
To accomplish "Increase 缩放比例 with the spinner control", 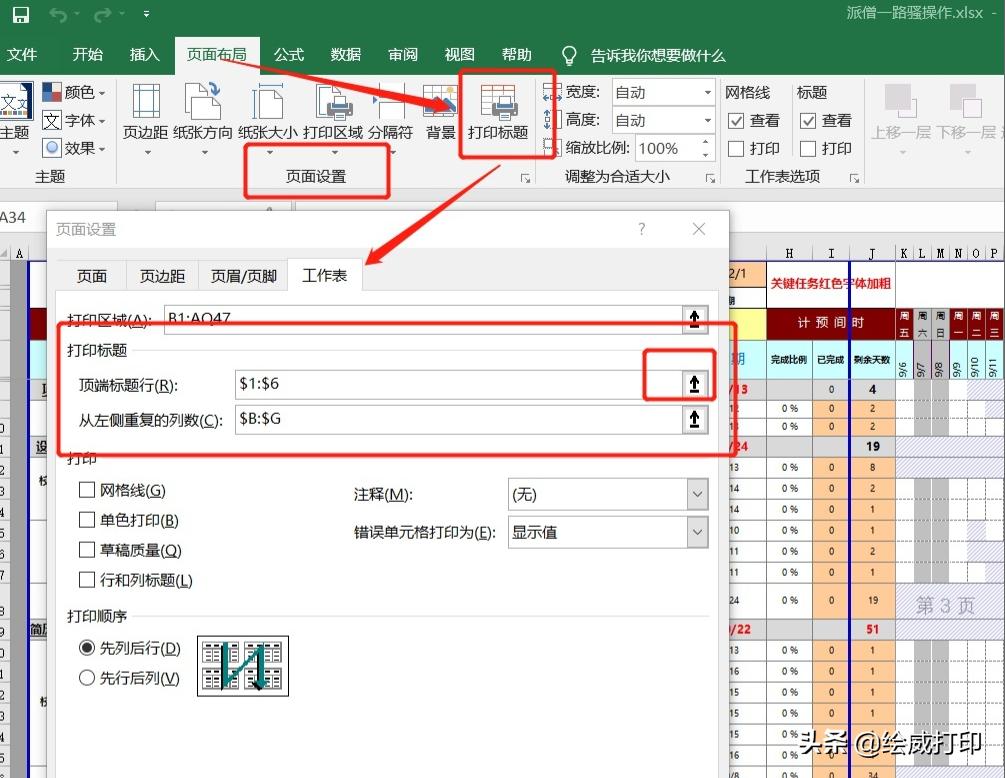I will coord(707,141).
